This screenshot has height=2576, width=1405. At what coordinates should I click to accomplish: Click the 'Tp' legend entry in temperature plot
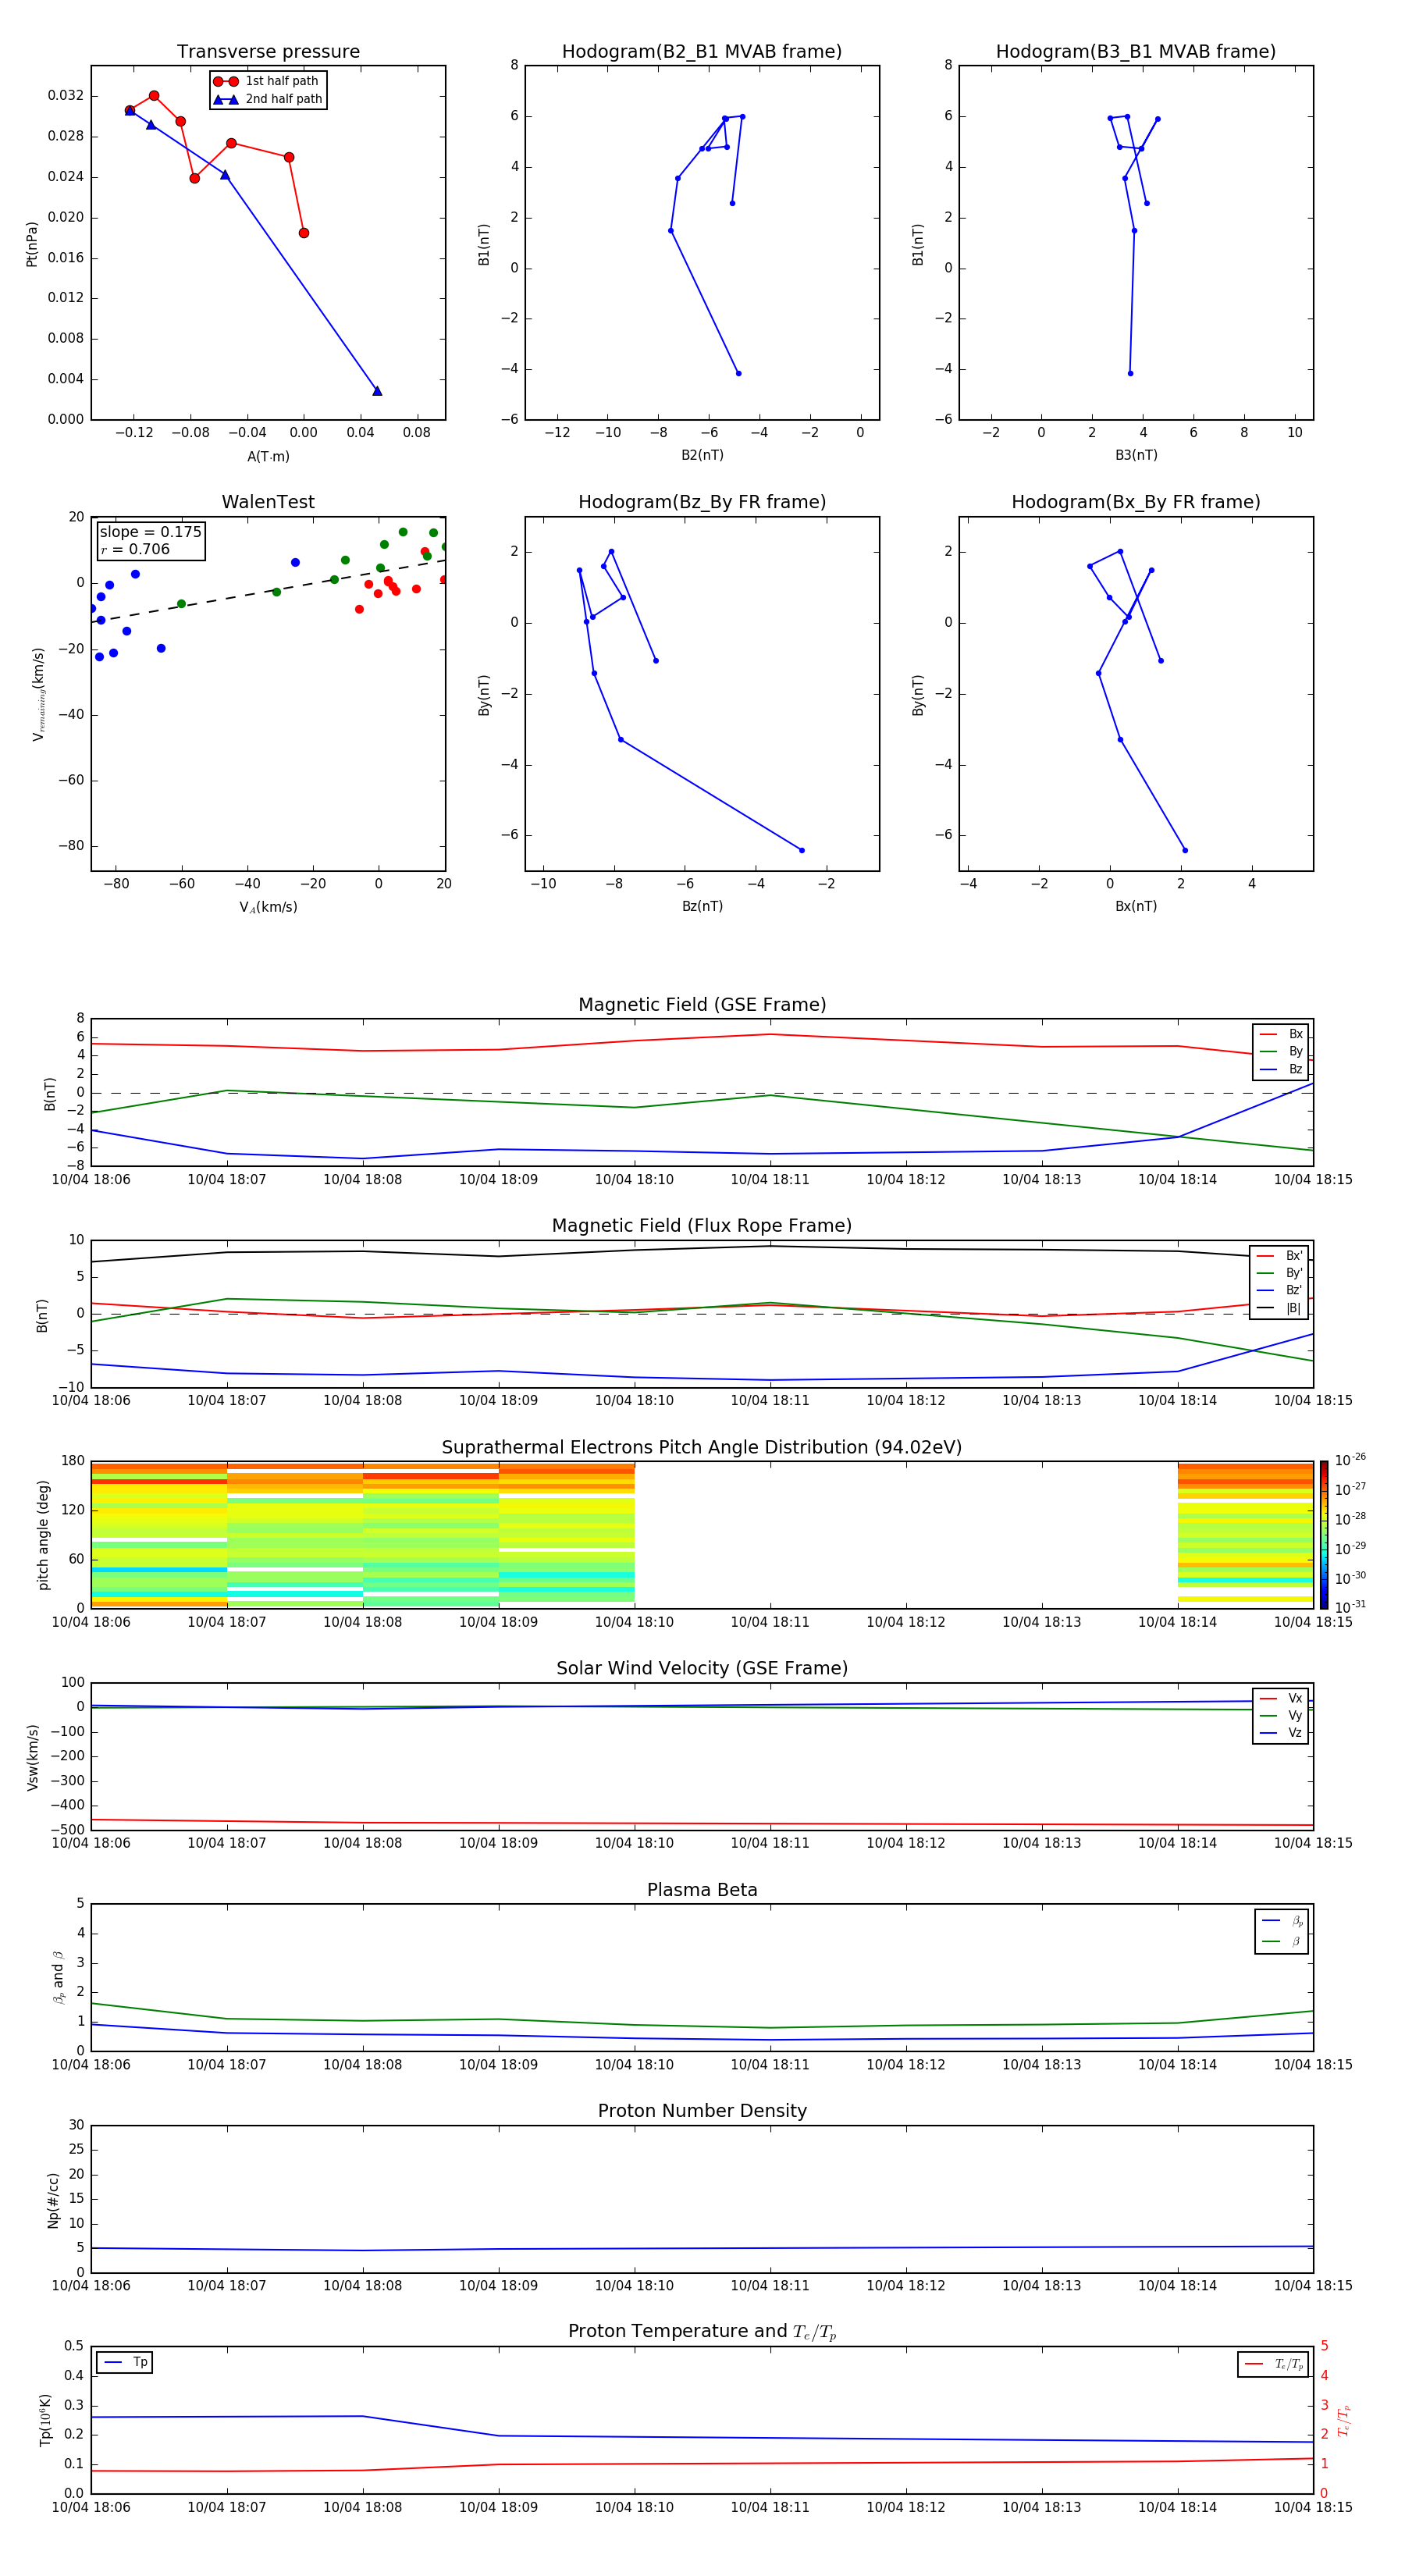tap(125, 2362)
